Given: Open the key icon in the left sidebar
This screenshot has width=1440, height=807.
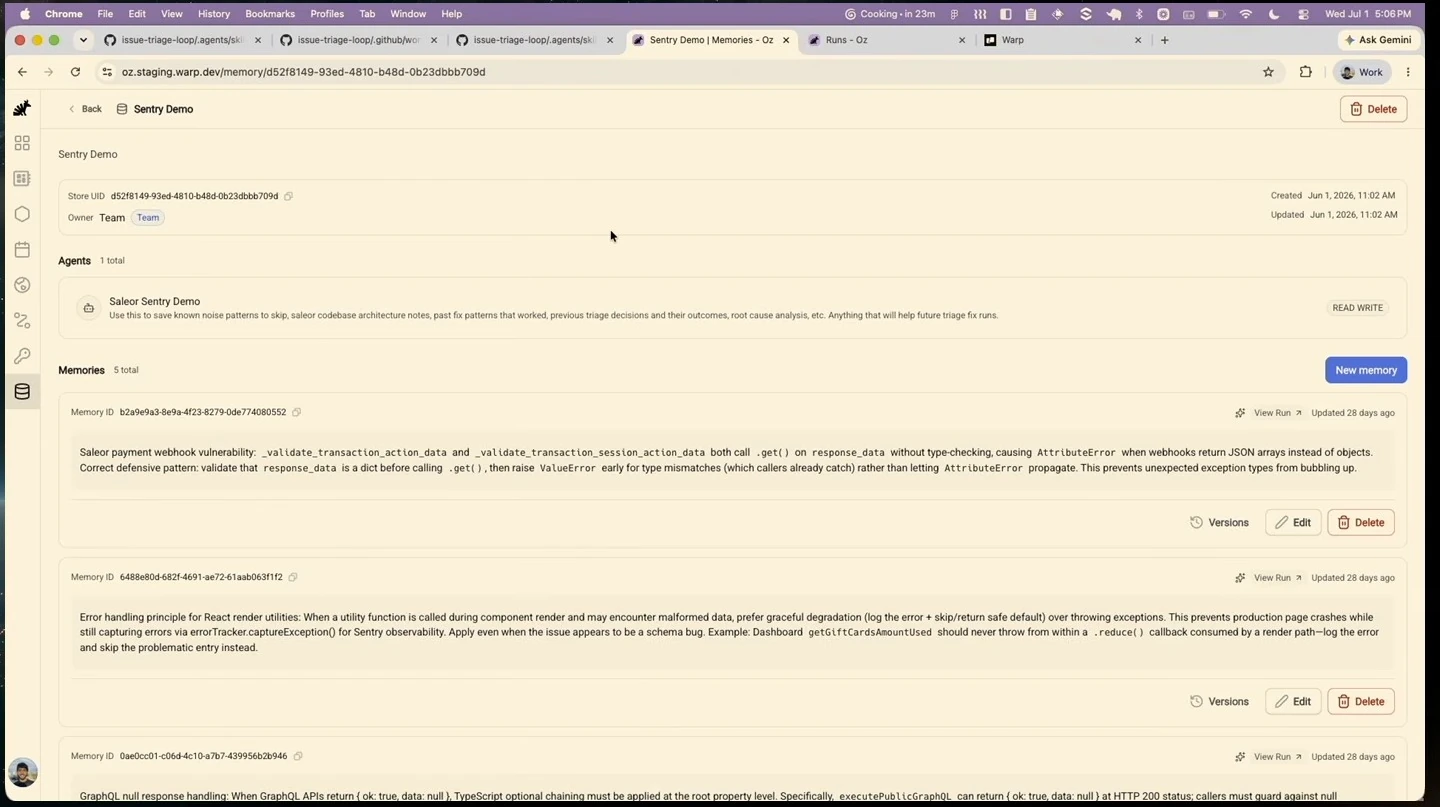Looking at the screenshot, I should point(22,356).
